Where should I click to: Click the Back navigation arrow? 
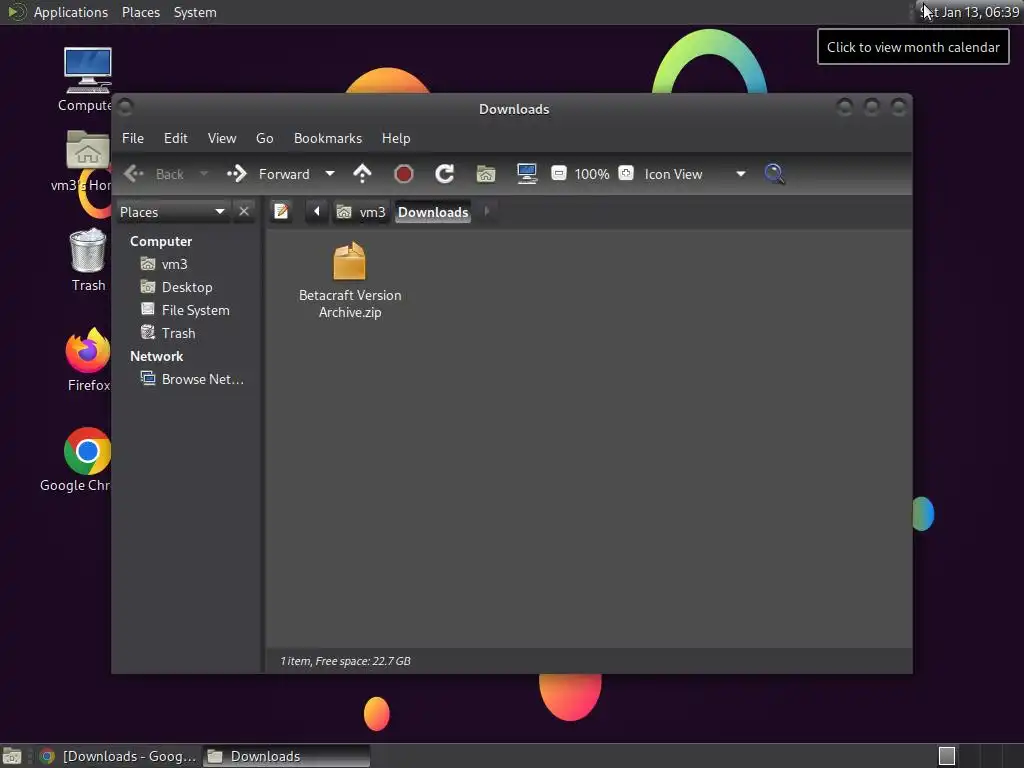pyautogui.click(x=134, y=174)
